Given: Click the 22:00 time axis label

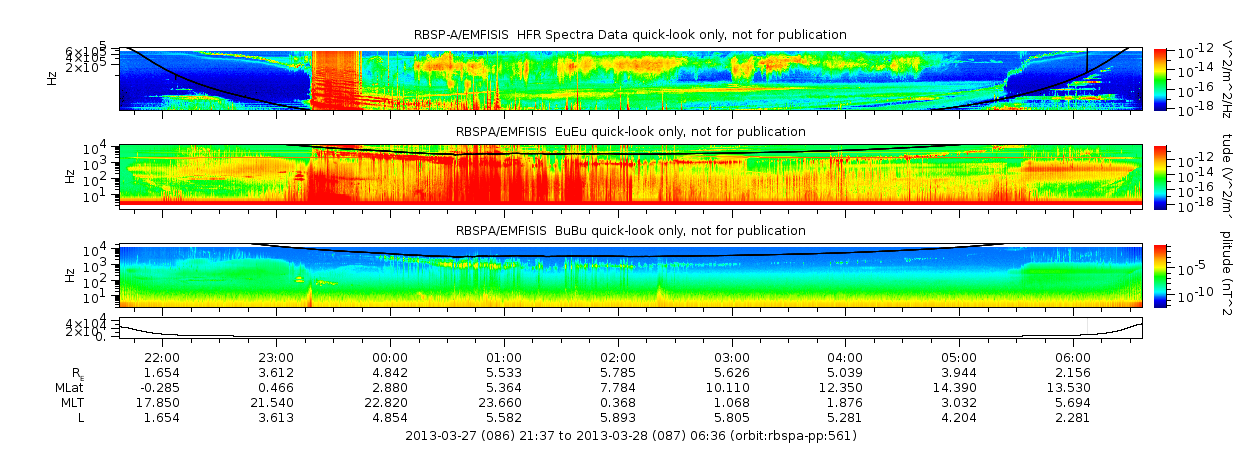Looking at the screenshot, I should pos(162,357).
